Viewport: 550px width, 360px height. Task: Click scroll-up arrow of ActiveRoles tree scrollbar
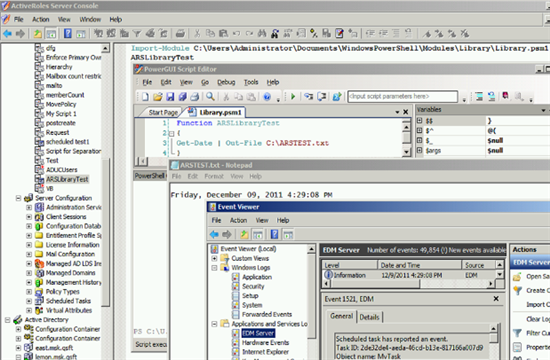pyautogui.click(x=105, y=48)
